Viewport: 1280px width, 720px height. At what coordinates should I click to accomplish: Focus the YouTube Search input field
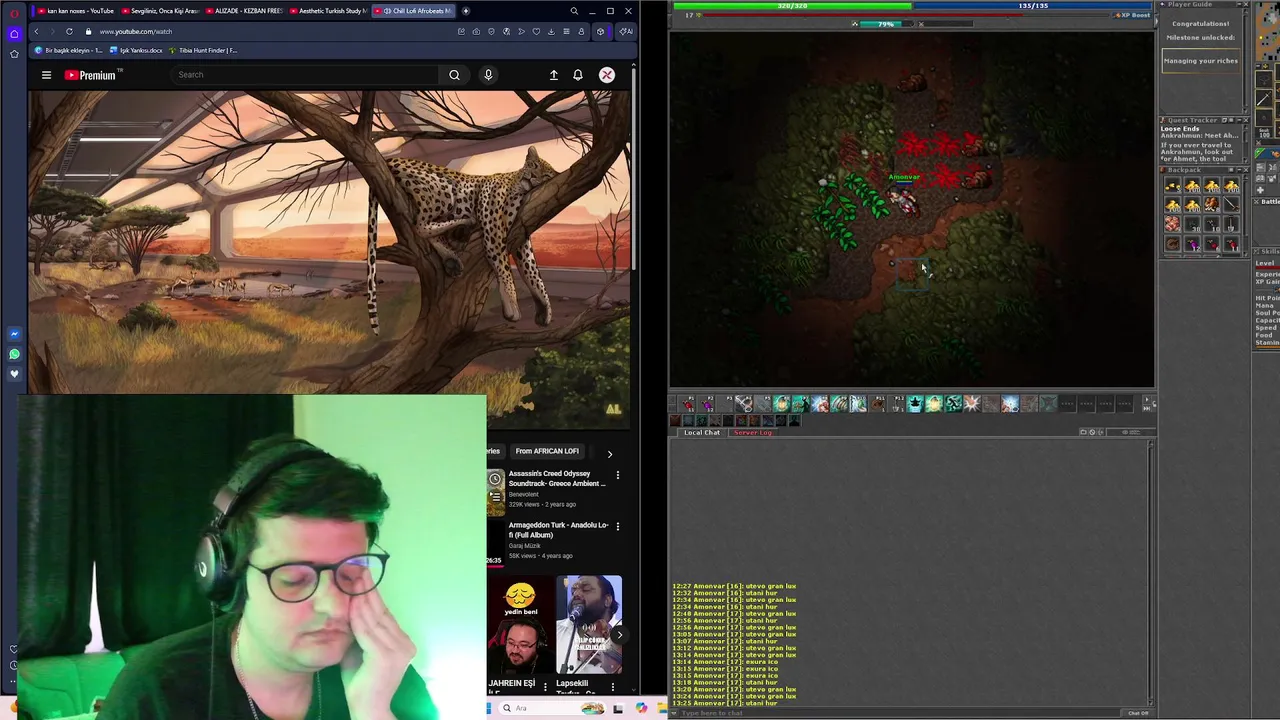(305, 75)
